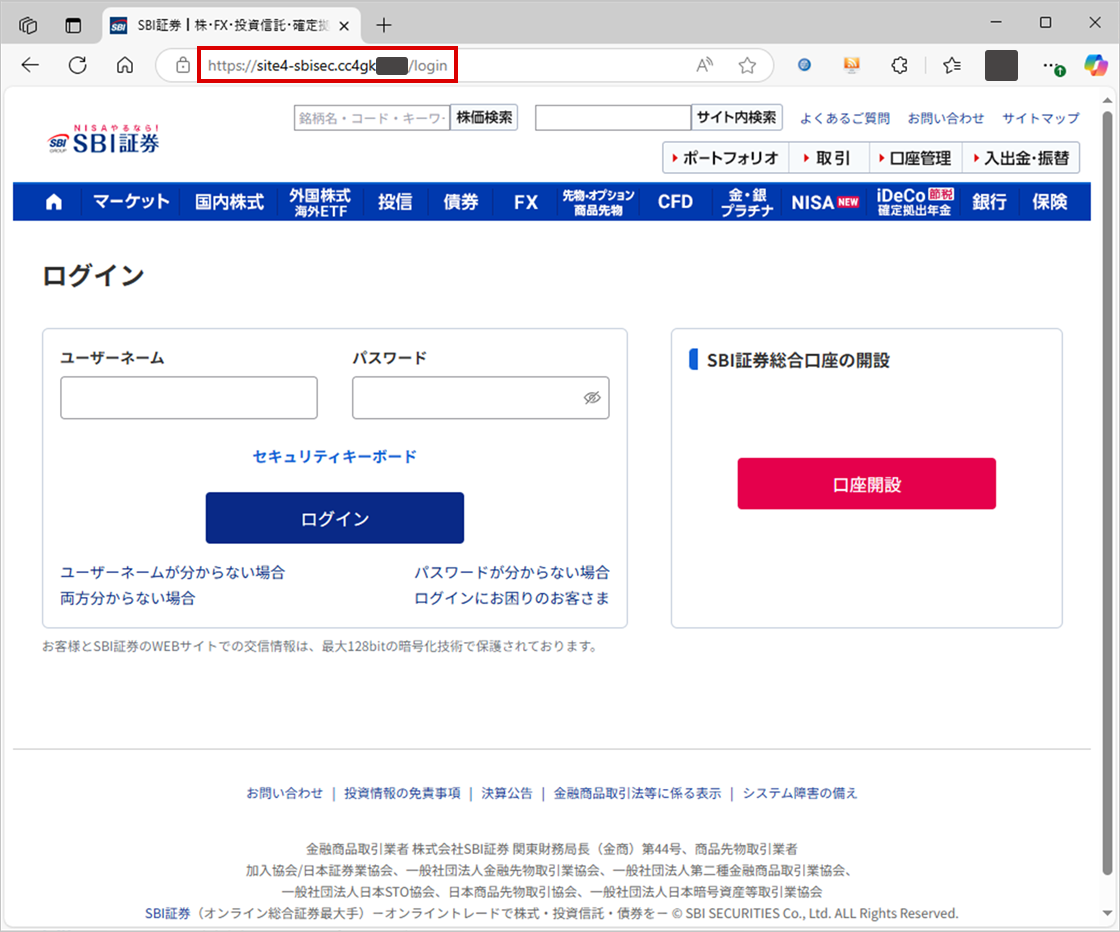Open the 保険 navigation menu
This screenshot has width=1120, height=932.
1049,202
